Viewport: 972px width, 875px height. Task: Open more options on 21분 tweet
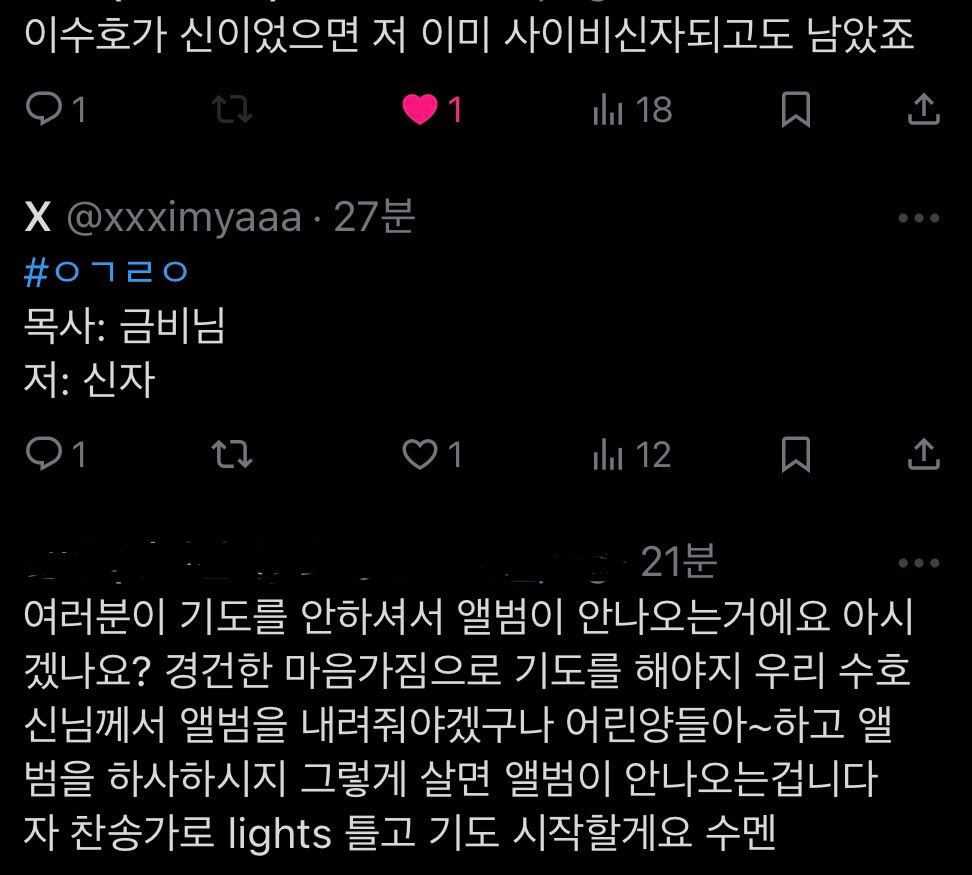pos(919,563)
